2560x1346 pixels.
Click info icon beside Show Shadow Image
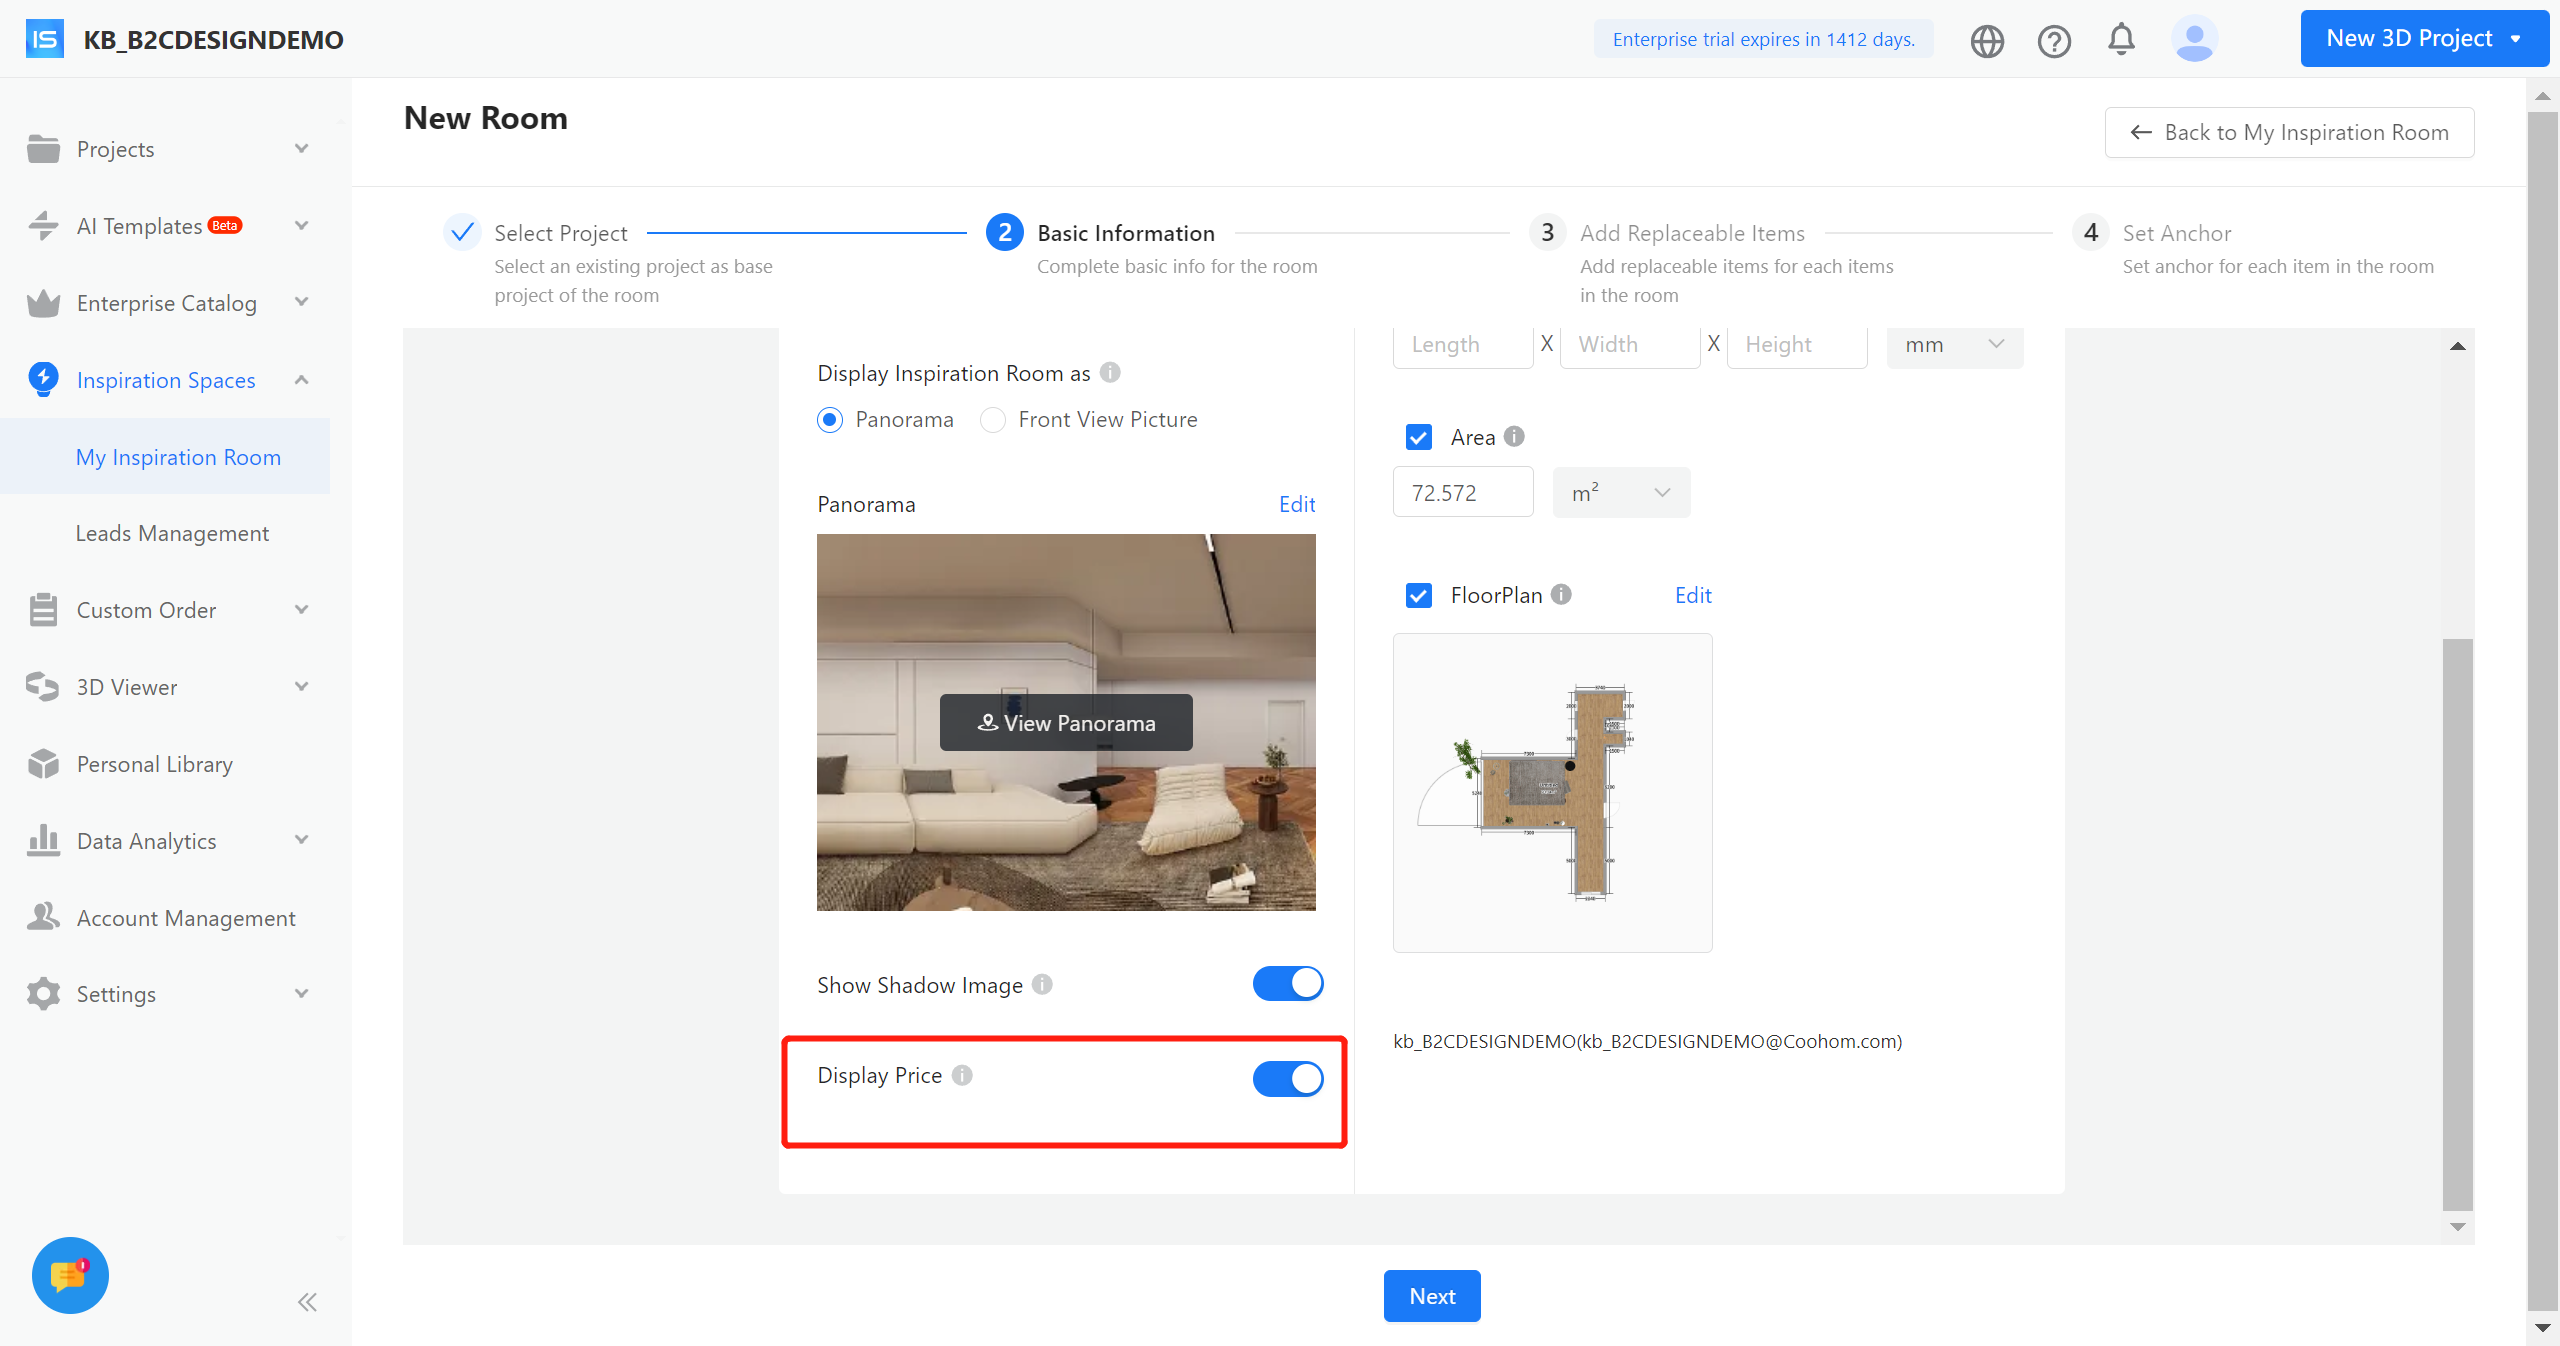pos(1042,985)
